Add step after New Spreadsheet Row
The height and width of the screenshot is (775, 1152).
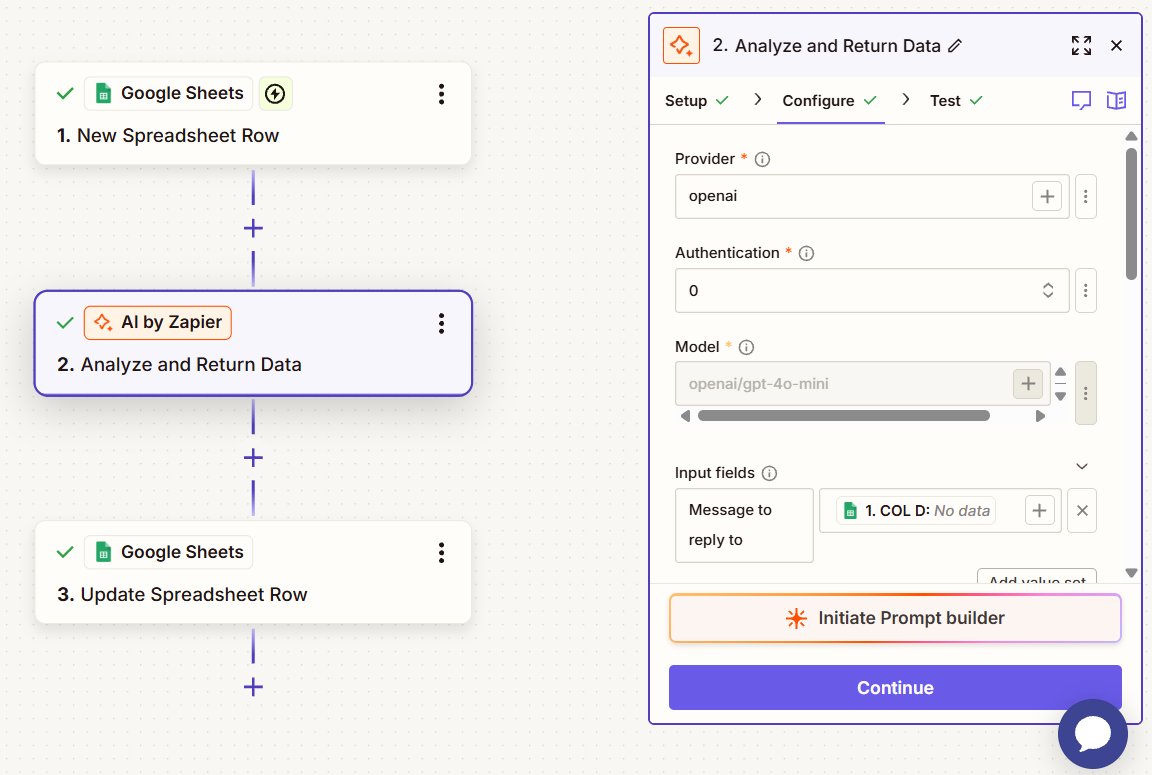(x=253, y=228)
